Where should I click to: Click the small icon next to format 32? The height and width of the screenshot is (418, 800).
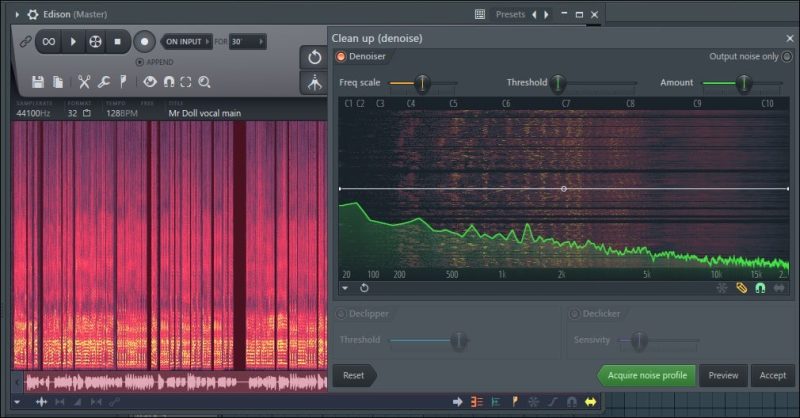click(x=87, y=113)
